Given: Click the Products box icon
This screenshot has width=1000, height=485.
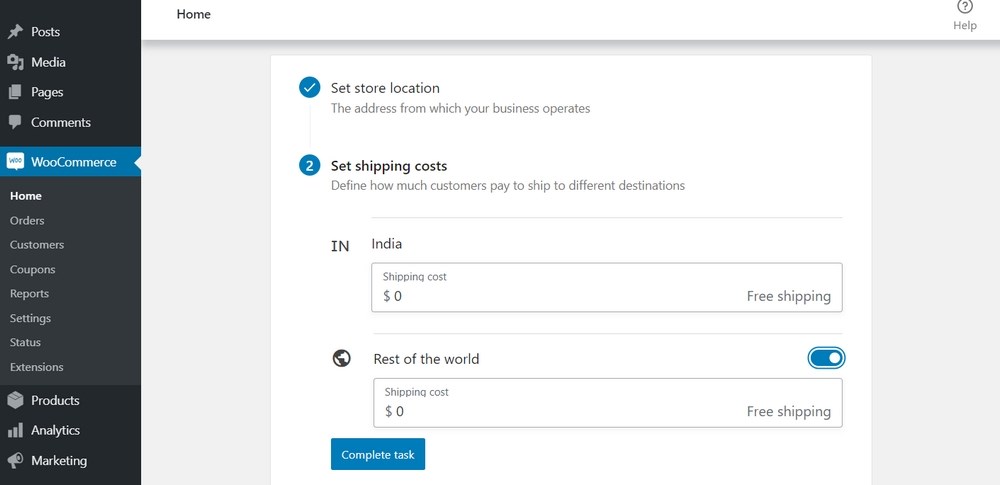Looking at the screenshot, I should 15,400.
